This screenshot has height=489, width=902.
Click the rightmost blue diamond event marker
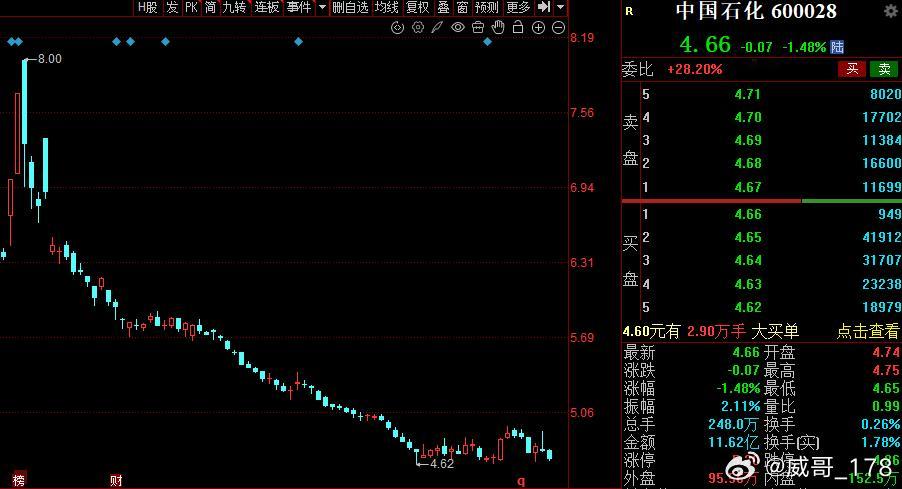coord(488,41)
